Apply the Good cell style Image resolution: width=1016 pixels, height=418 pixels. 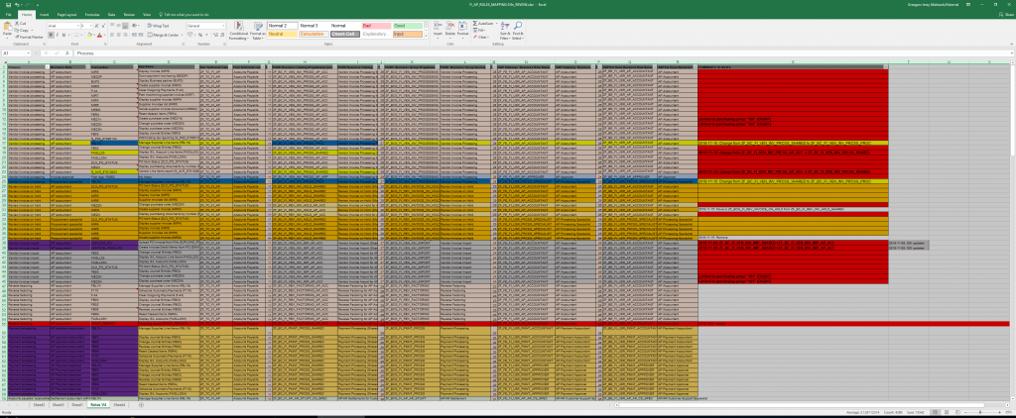tap(408, 26)
